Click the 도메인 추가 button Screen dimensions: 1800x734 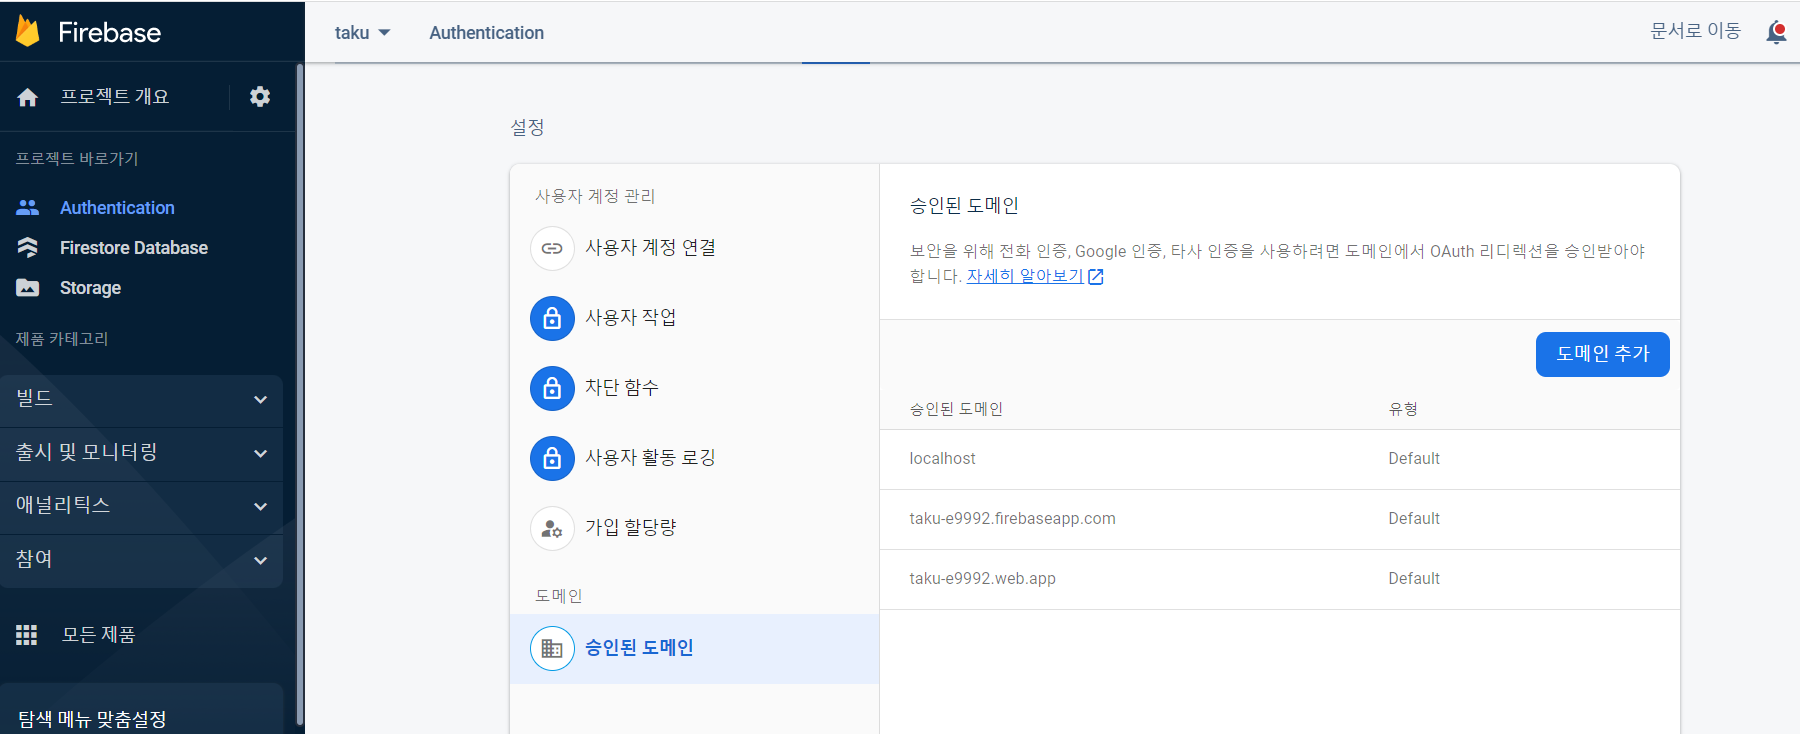click(x=1602, y=354)
